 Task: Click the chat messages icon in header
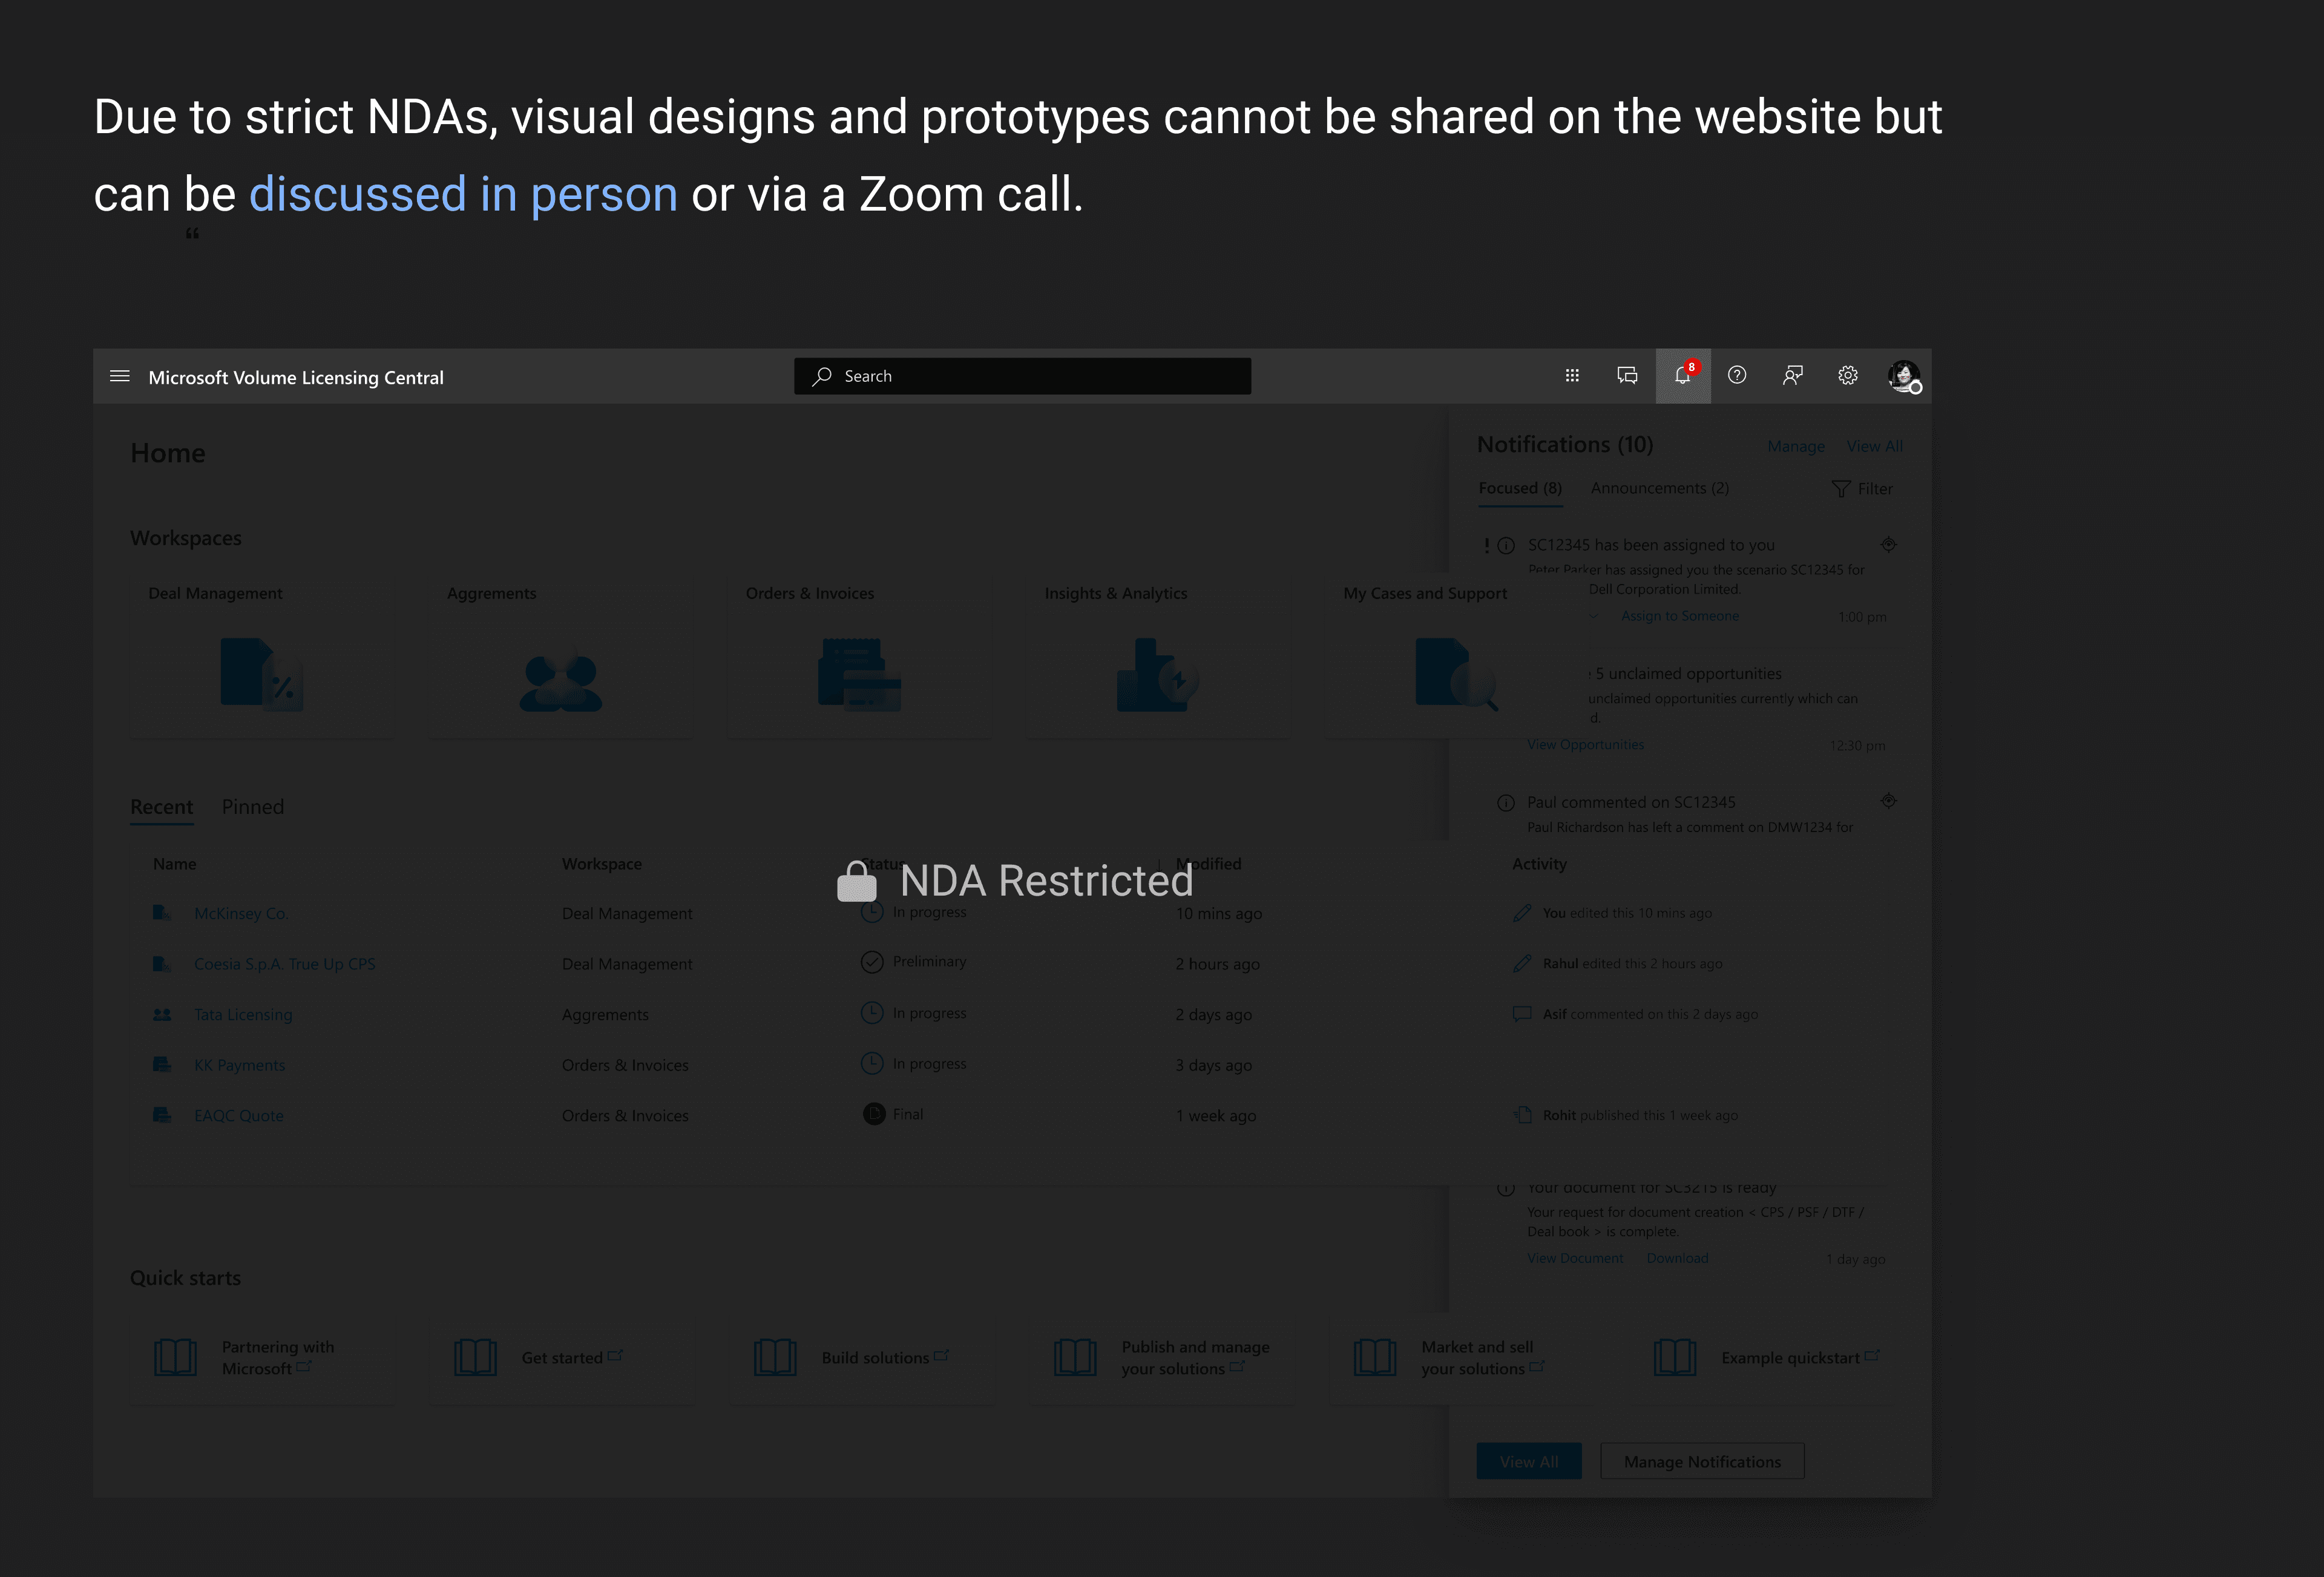1627,376
